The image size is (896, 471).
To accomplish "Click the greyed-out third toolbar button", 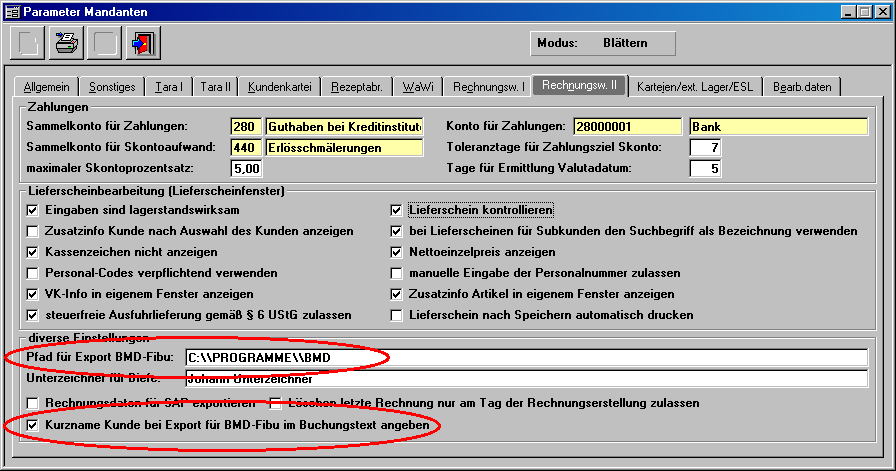I will pos(105,45).
